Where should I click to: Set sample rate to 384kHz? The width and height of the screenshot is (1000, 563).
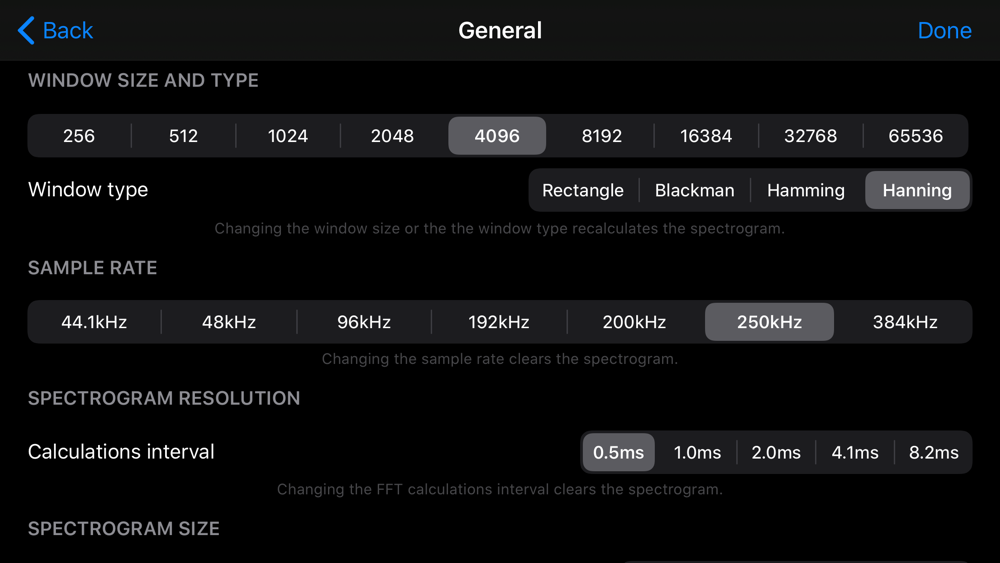(x=905, y=322)
